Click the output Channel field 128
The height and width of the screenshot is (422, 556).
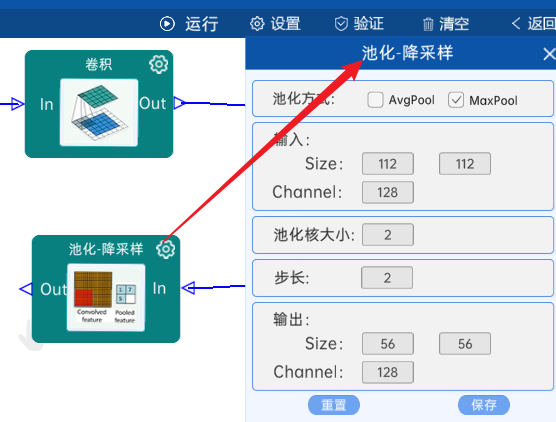(388, 372)
